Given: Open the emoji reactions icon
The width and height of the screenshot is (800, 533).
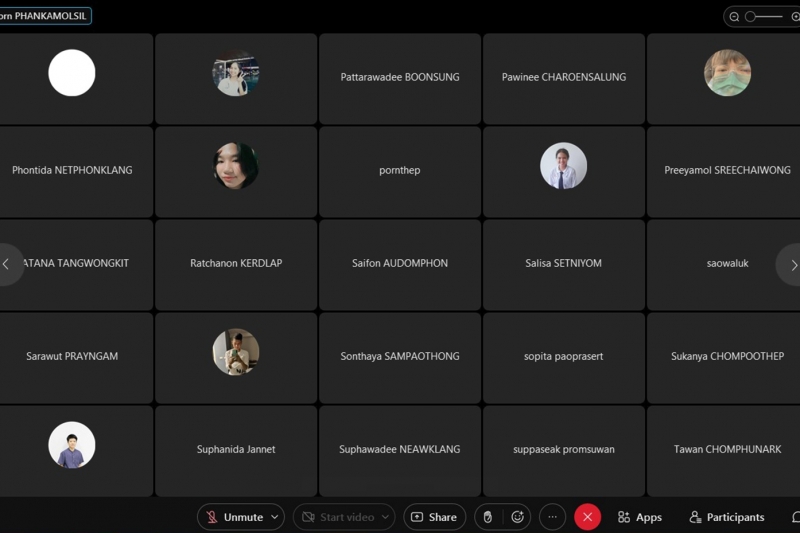Looking at the screenshot, I should click(517, 517).
